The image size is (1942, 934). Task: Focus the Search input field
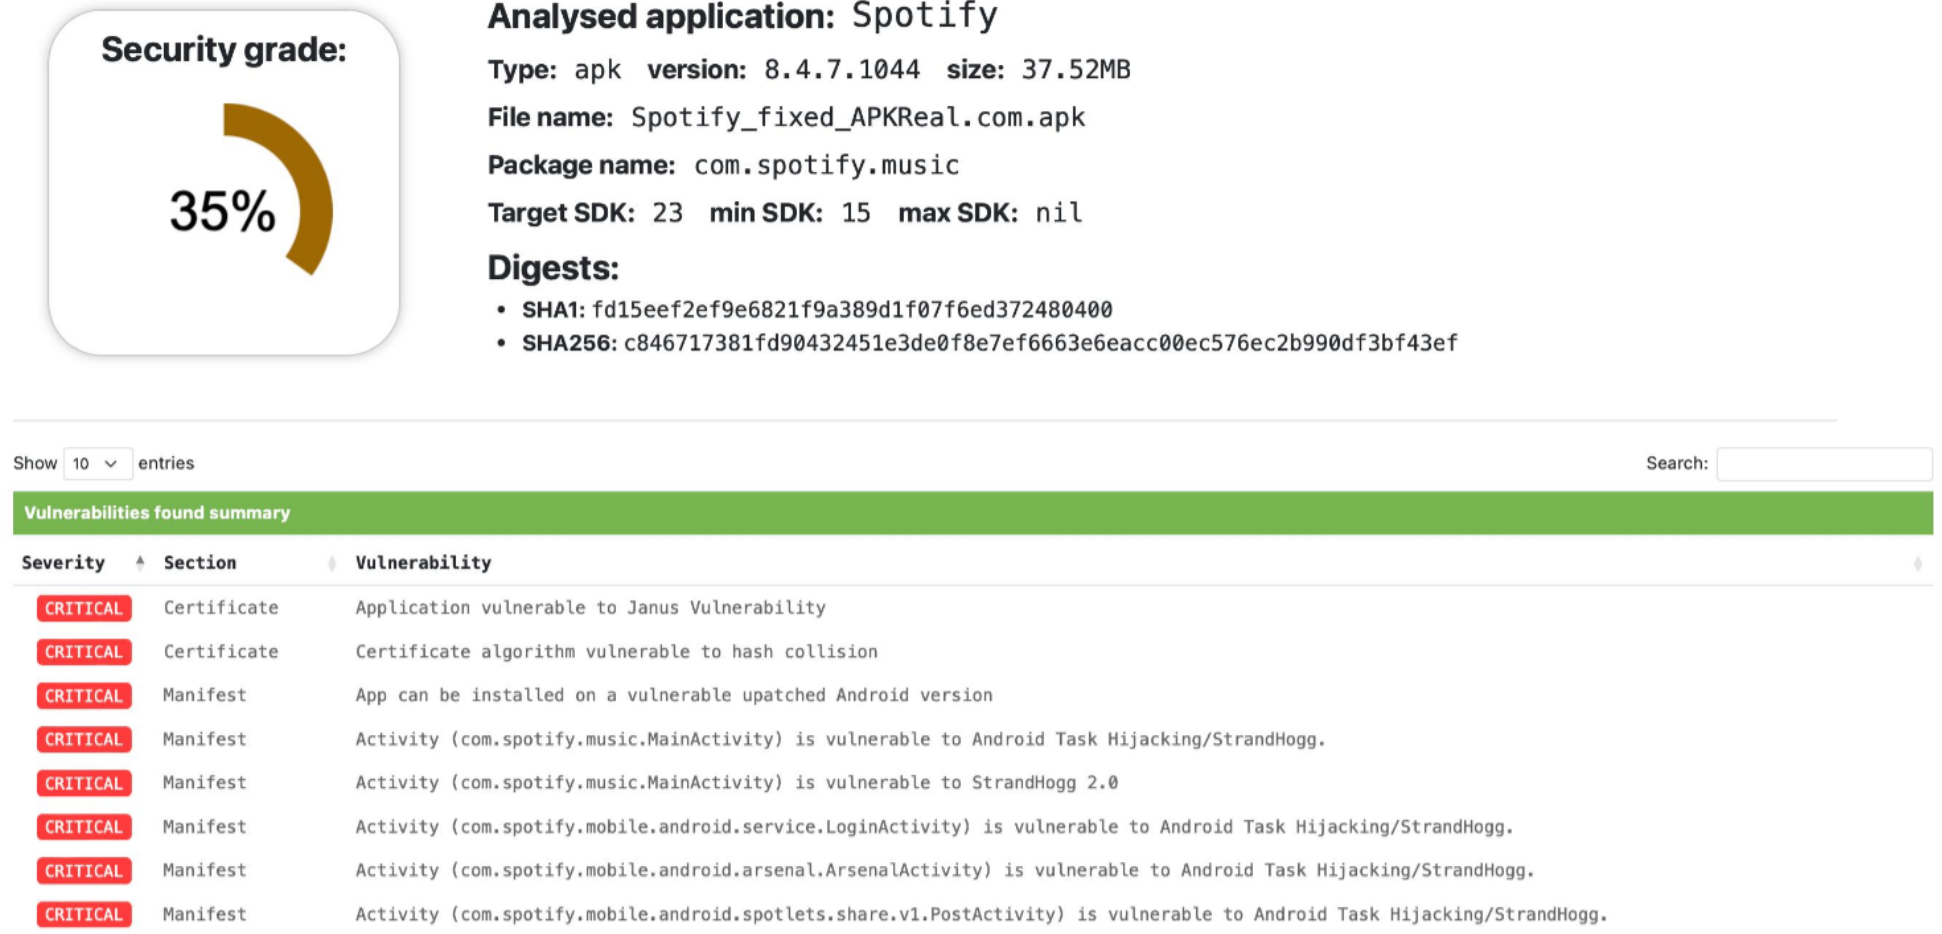[x=1823, y=464]
